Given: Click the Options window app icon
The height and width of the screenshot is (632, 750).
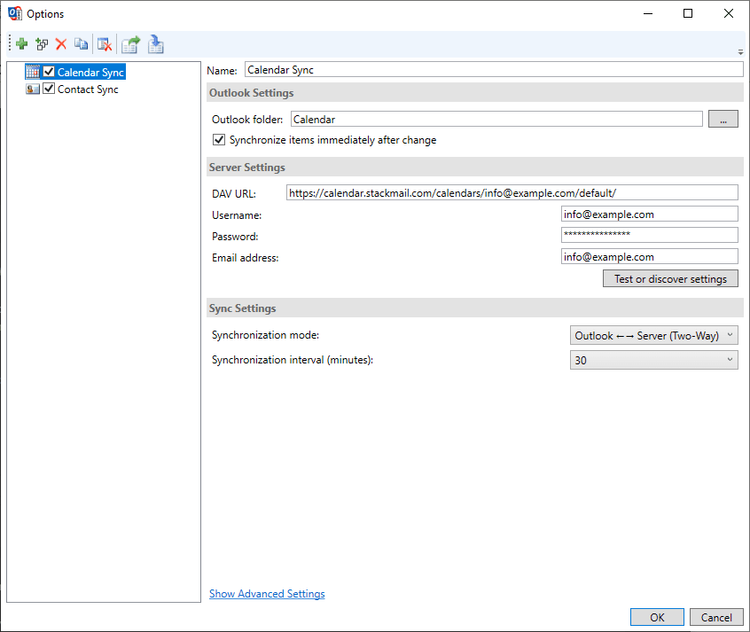Looking at the screenshot, I should (x=15, y=13).
